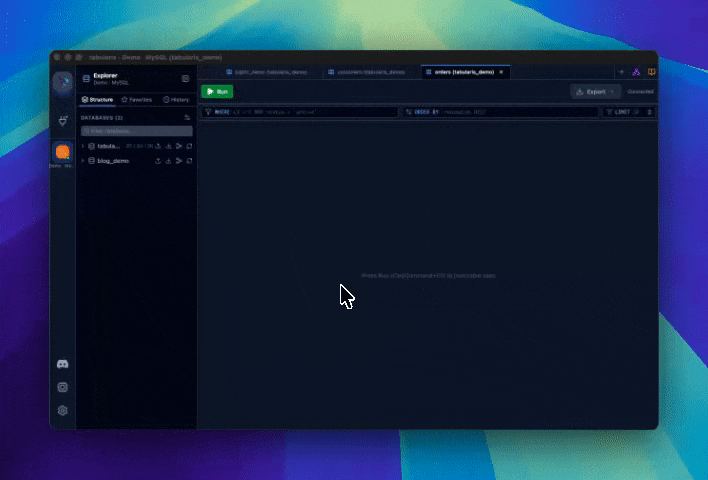Click the upload icon on the tabula... row

158,146
